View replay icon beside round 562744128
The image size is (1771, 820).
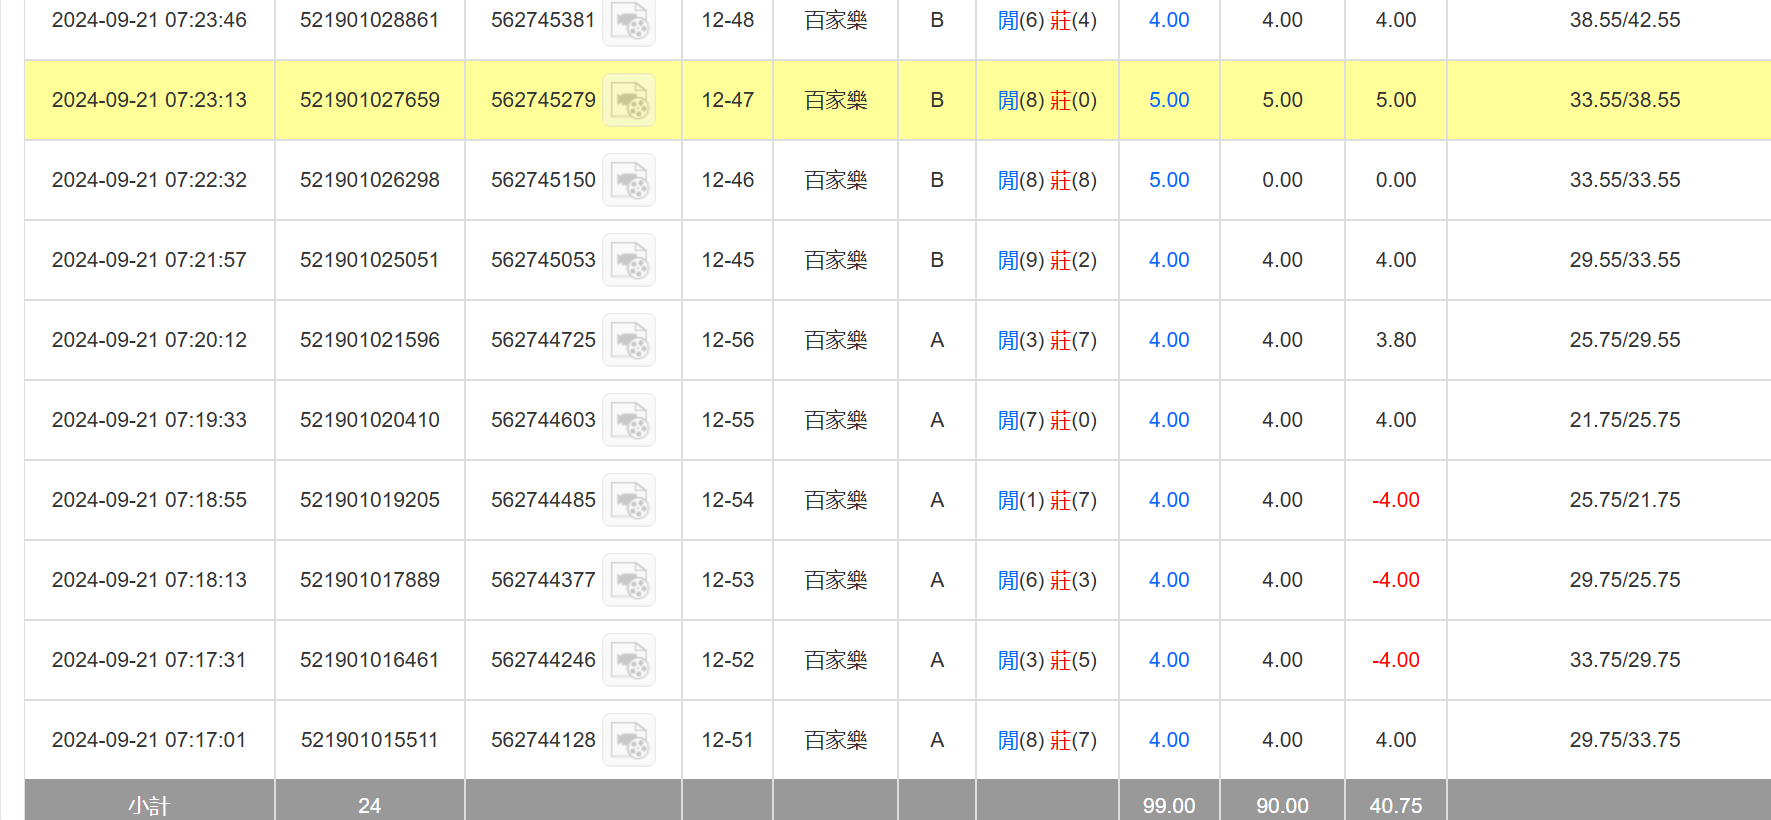[629, 741]
